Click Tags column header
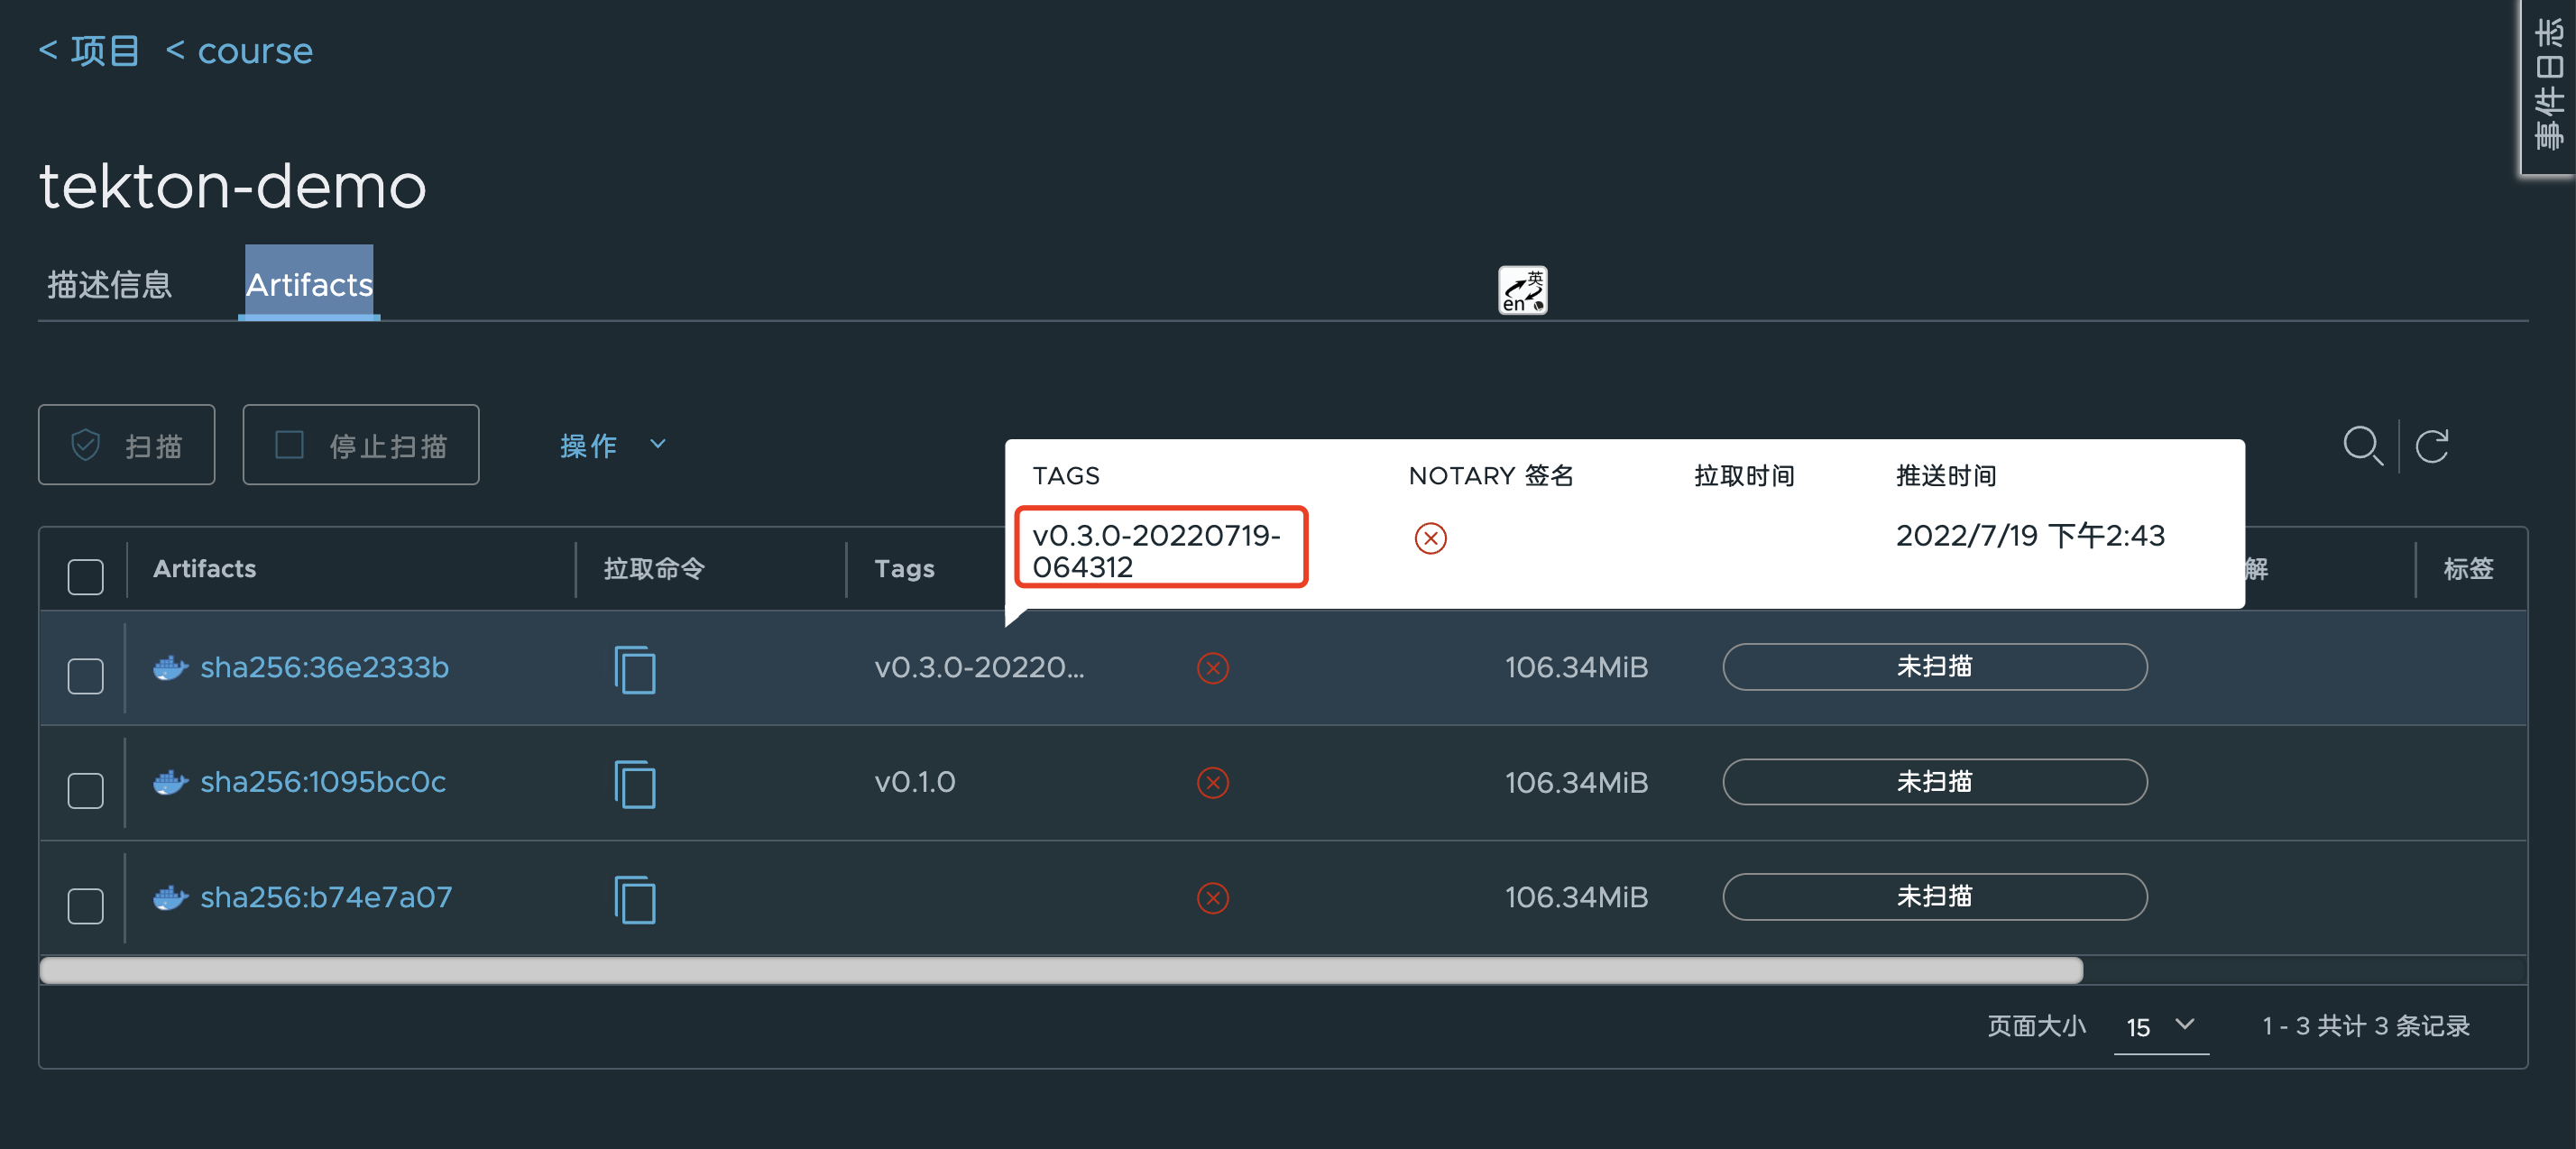 904,568
